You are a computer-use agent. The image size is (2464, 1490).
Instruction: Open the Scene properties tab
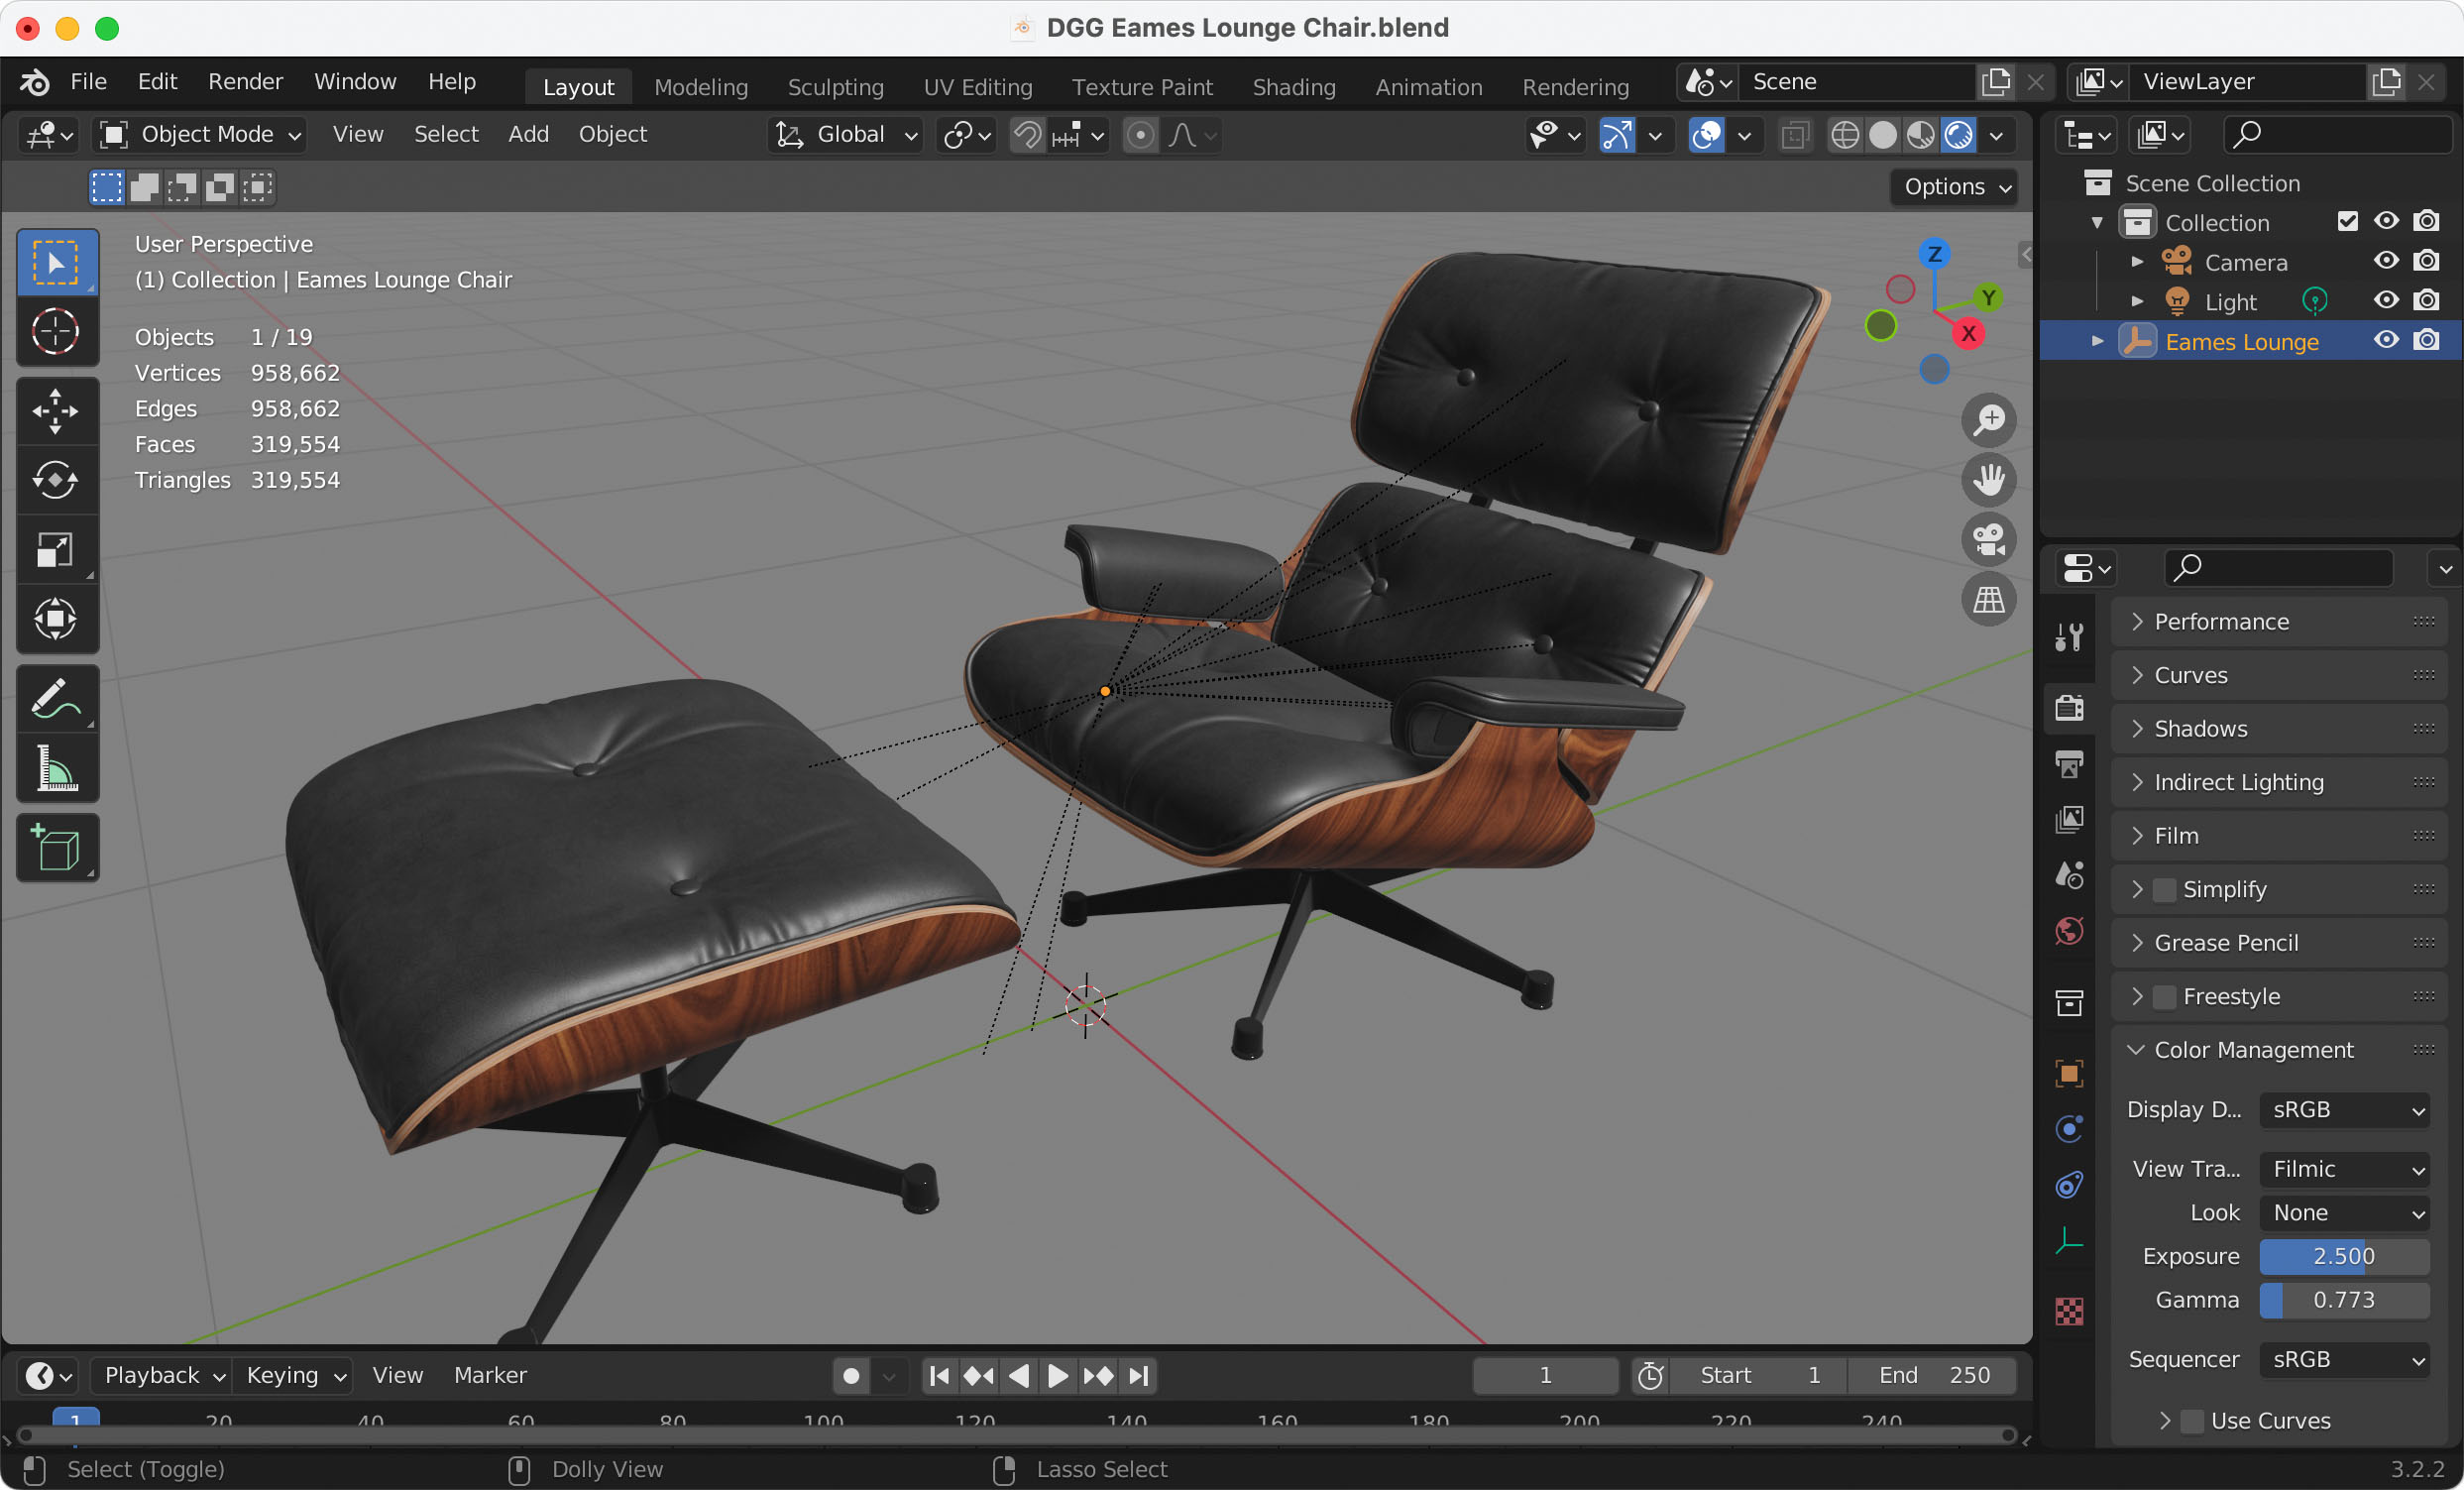tap(2069, 875)
